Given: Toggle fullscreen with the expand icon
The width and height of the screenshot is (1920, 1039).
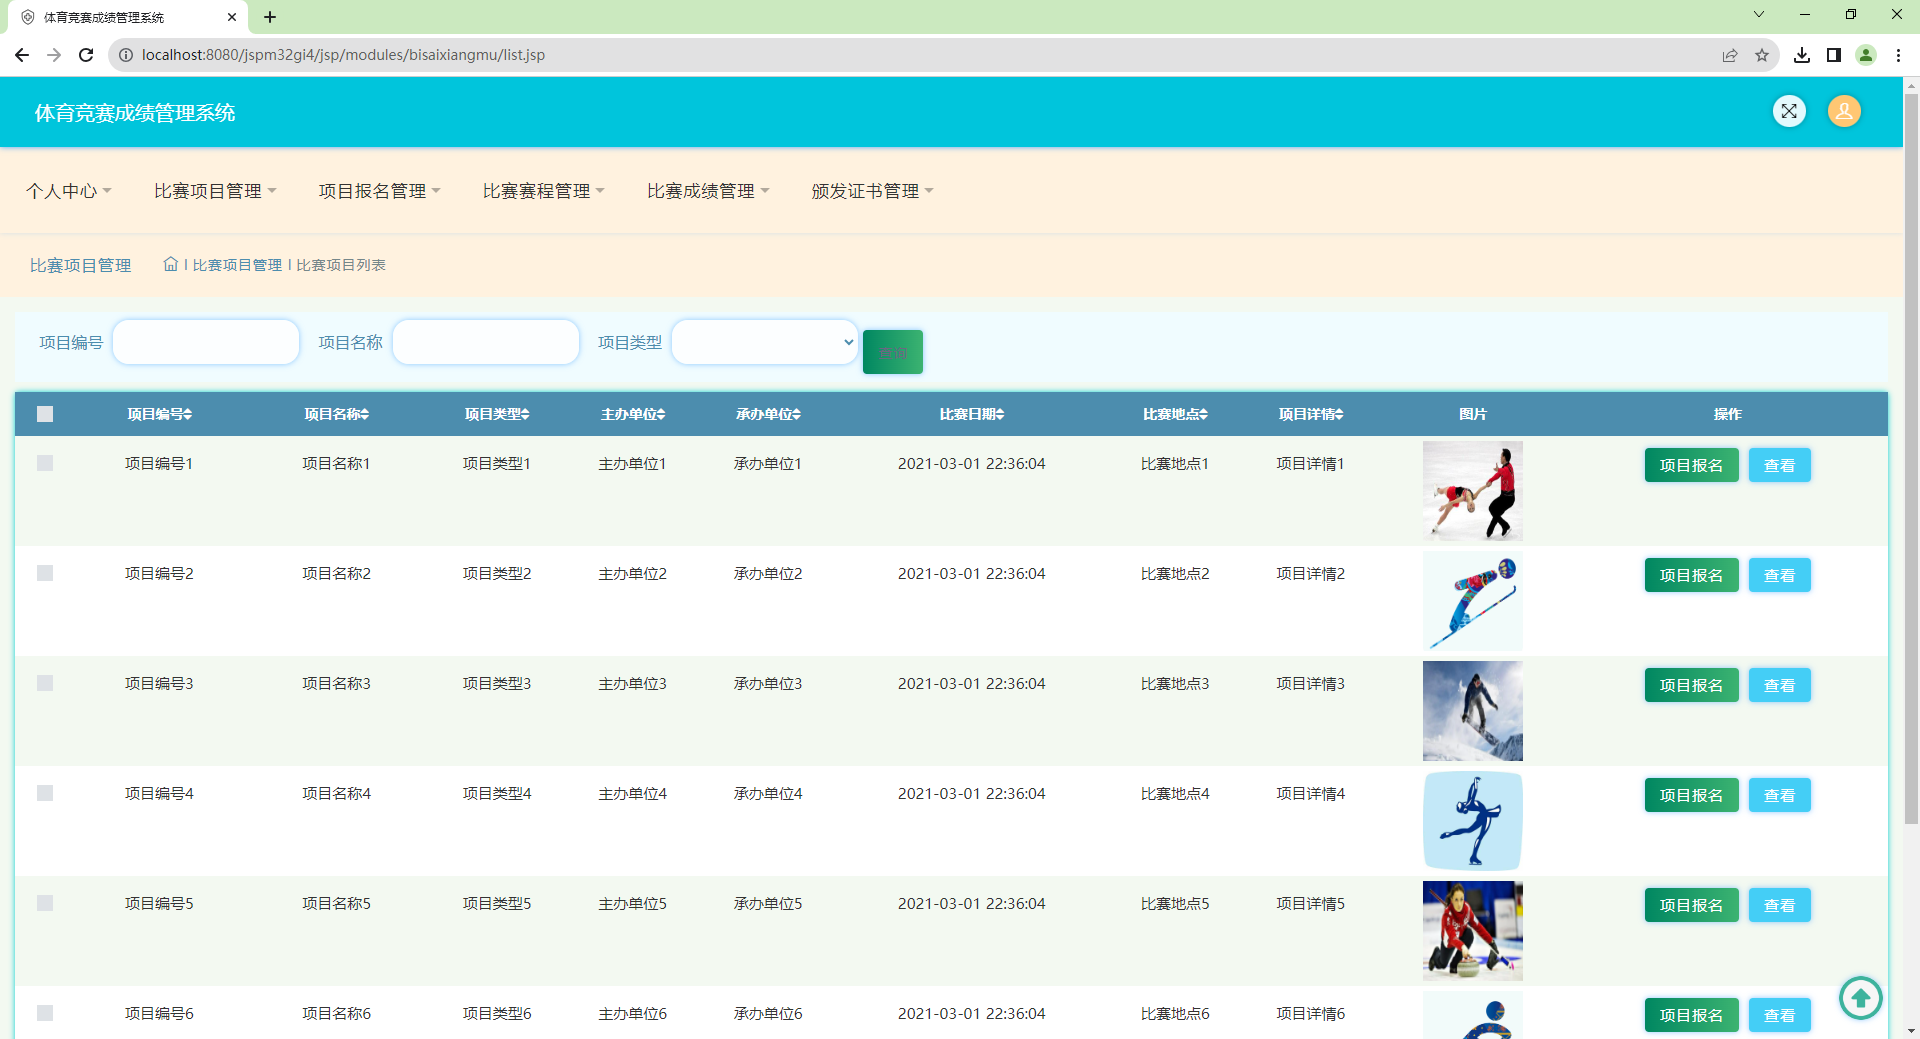Looking at the screenshot, I should (x=1789, y=111).
